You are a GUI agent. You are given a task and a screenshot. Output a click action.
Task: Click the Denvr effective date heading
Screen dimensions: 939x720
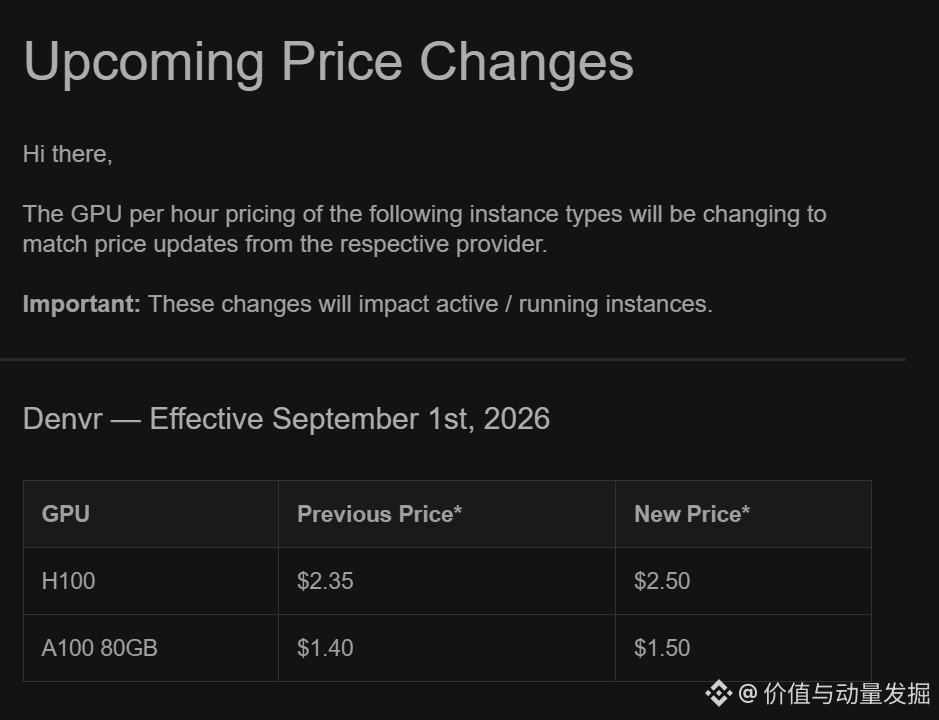tap(286, 419)
